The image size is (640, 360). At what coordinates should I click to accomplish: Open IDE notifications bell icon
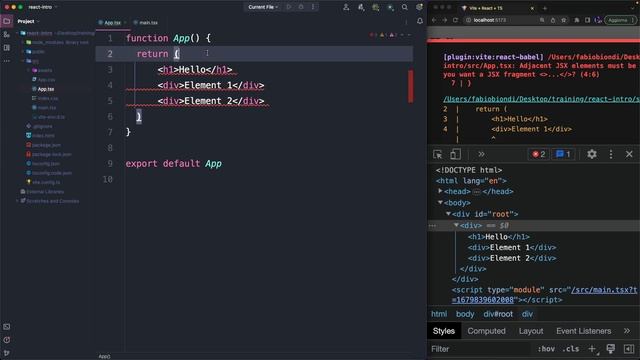click(420, 21)
